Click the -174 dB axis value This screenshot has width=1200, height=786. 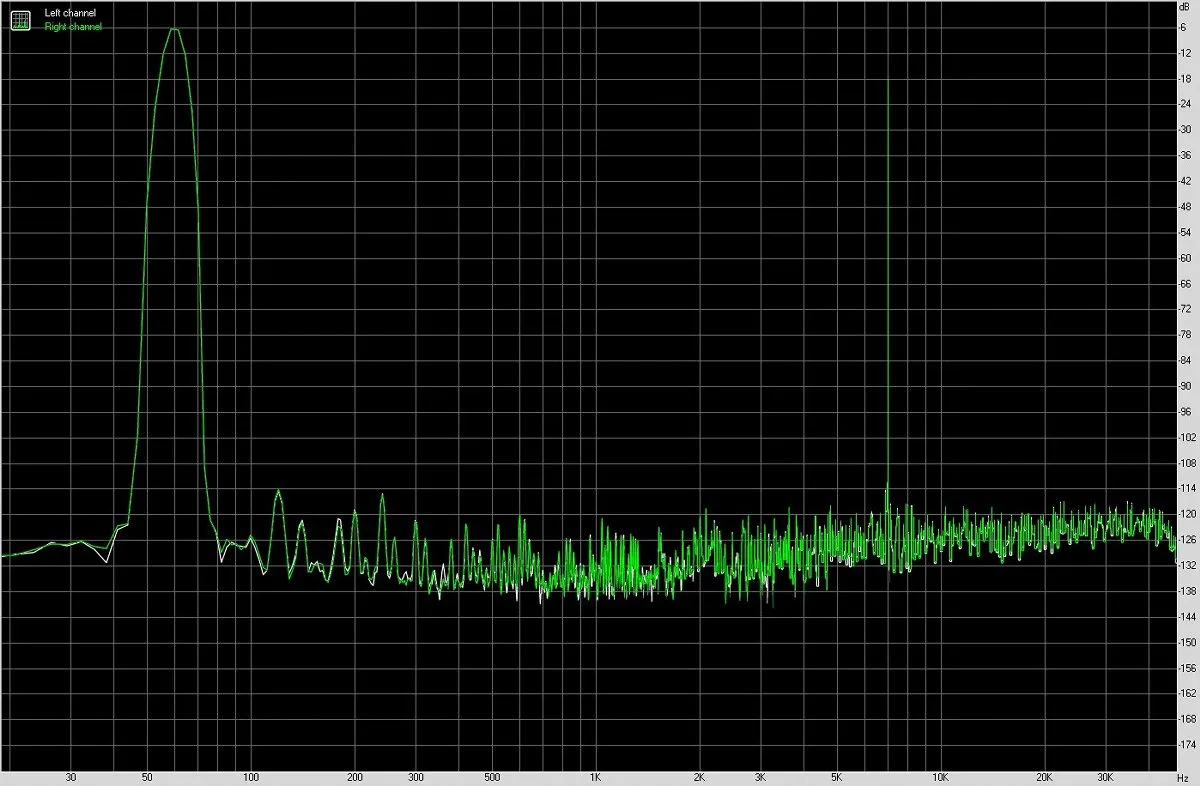coord(1188,745)
